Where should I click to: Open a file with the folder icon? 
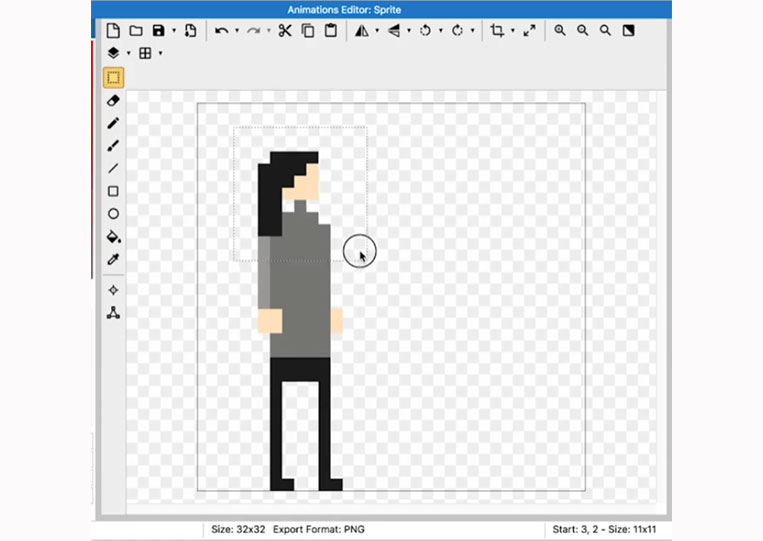[x=136, y=31]
